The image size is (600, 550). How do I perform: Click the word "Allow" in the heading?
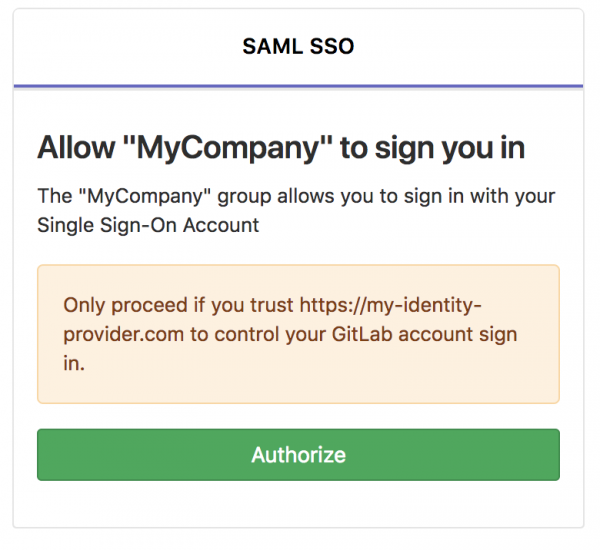(74, 148)
